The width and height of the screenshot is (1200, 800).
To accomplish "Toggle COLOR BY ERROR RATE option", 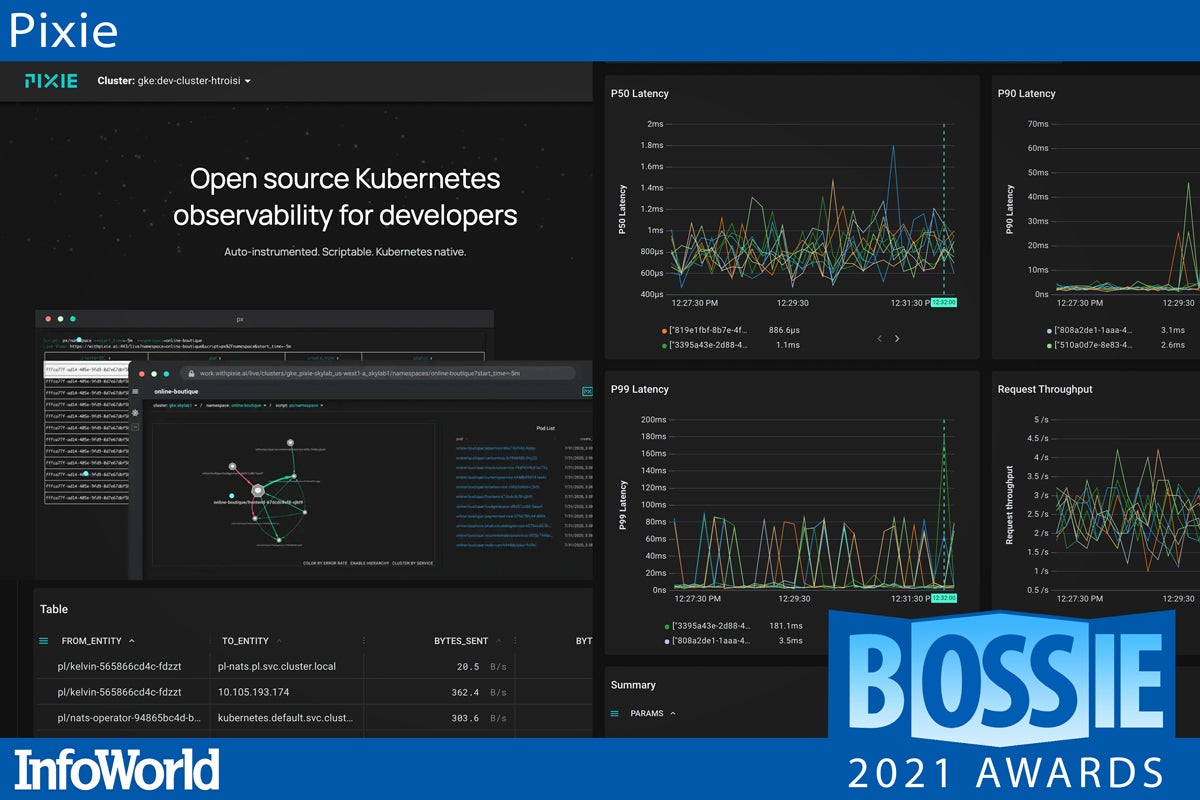I will click(x=325, y=563).
